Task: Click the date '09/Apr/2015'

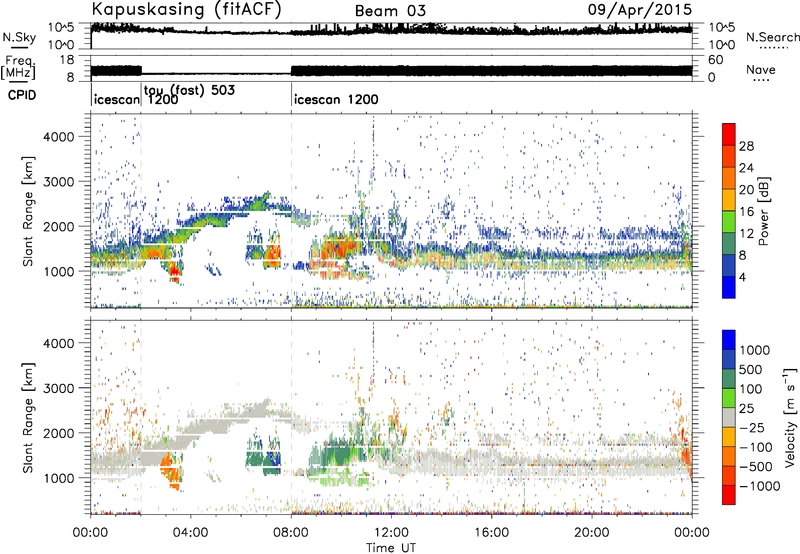Action: [x=640, y=10]
